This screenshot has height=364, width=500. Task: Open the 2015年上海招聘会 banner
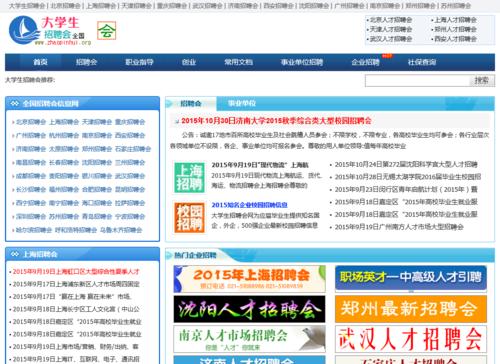click(249, 279)
